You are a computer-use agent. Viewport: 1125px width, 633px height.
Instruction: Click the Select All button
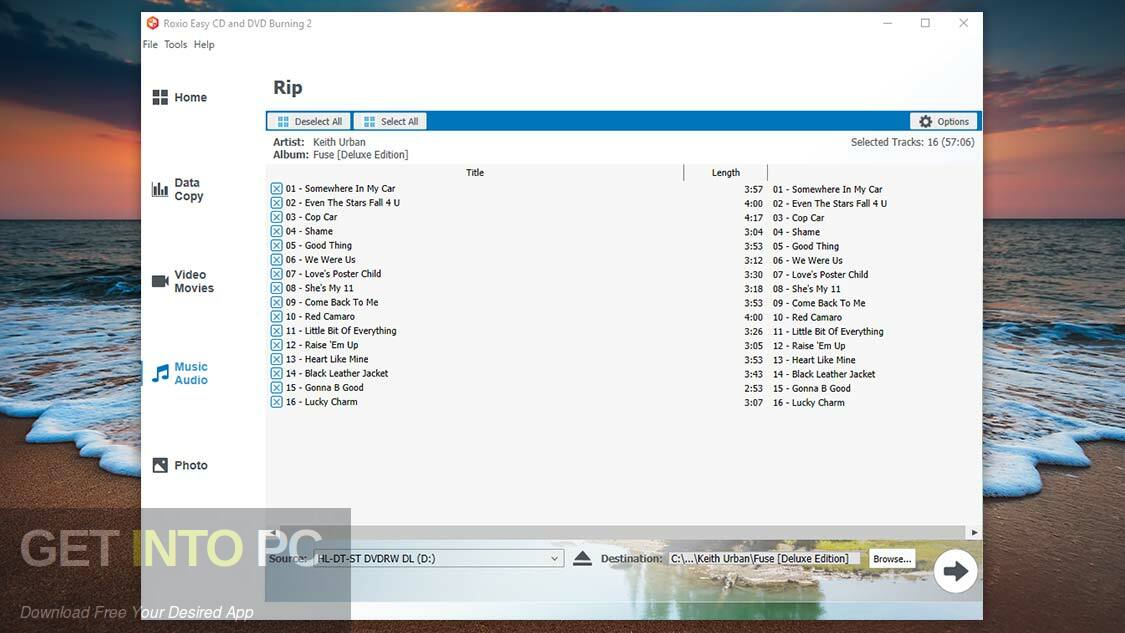pyautogui.click(x=390, y=121)
